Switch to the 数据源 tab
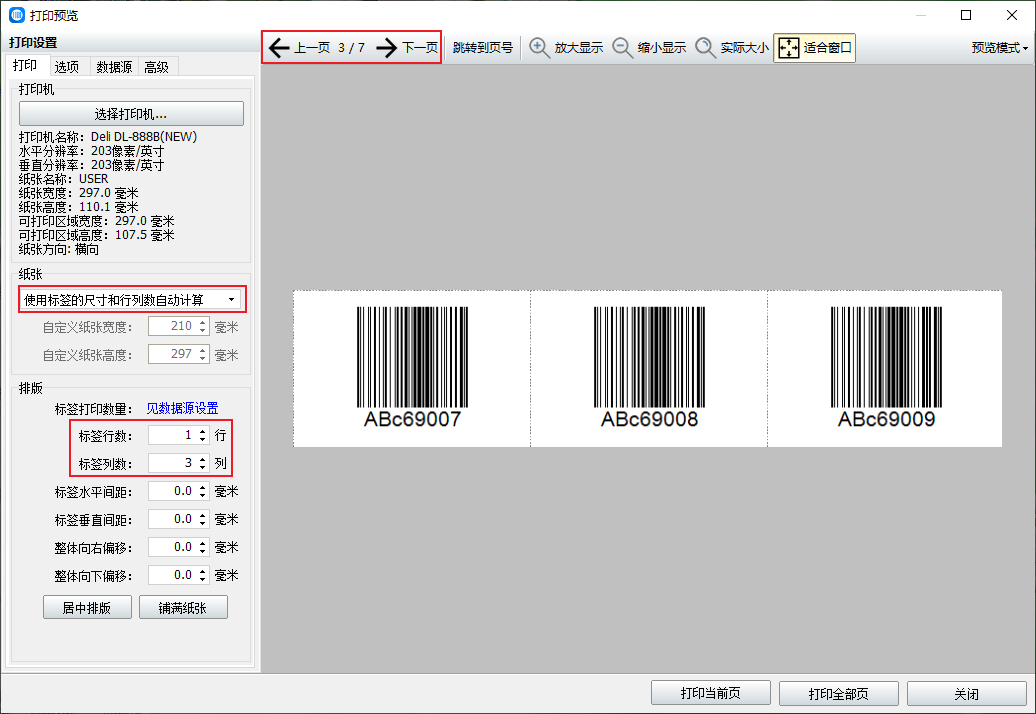This screenshot has height=714, width=1036. [114, 67]
